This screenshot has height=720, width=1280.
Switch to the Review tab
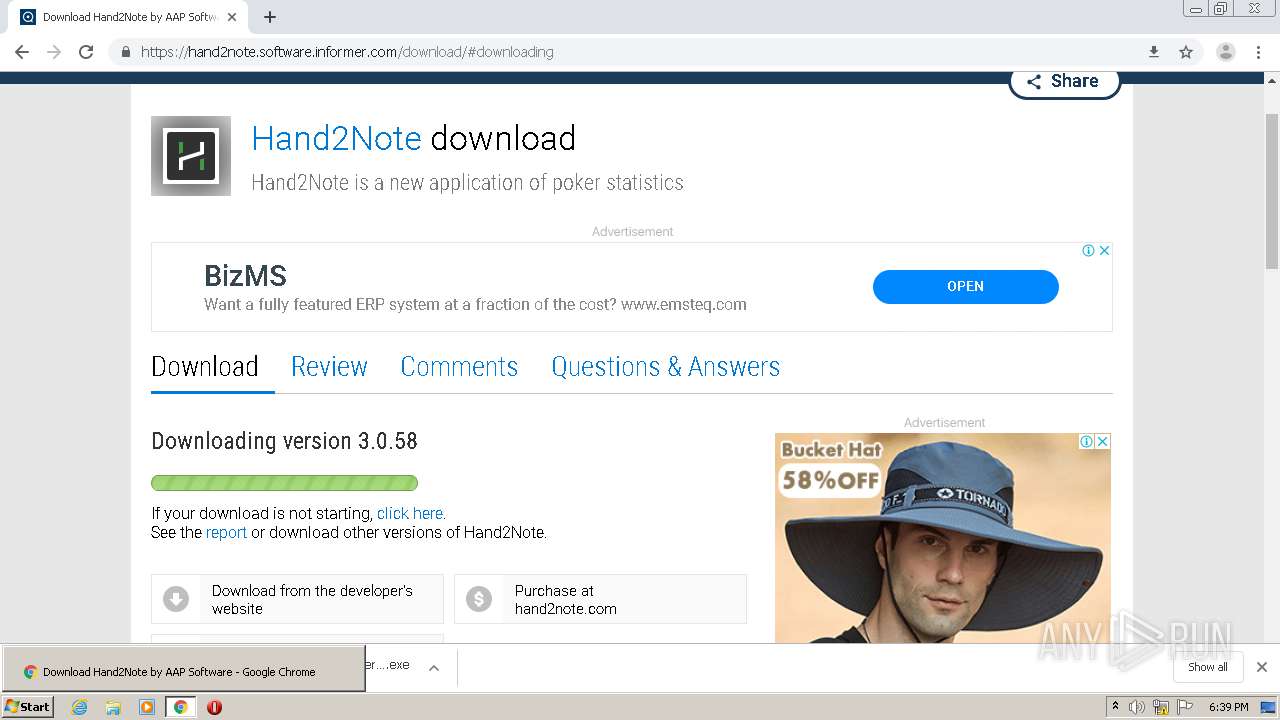pos(329,367)
